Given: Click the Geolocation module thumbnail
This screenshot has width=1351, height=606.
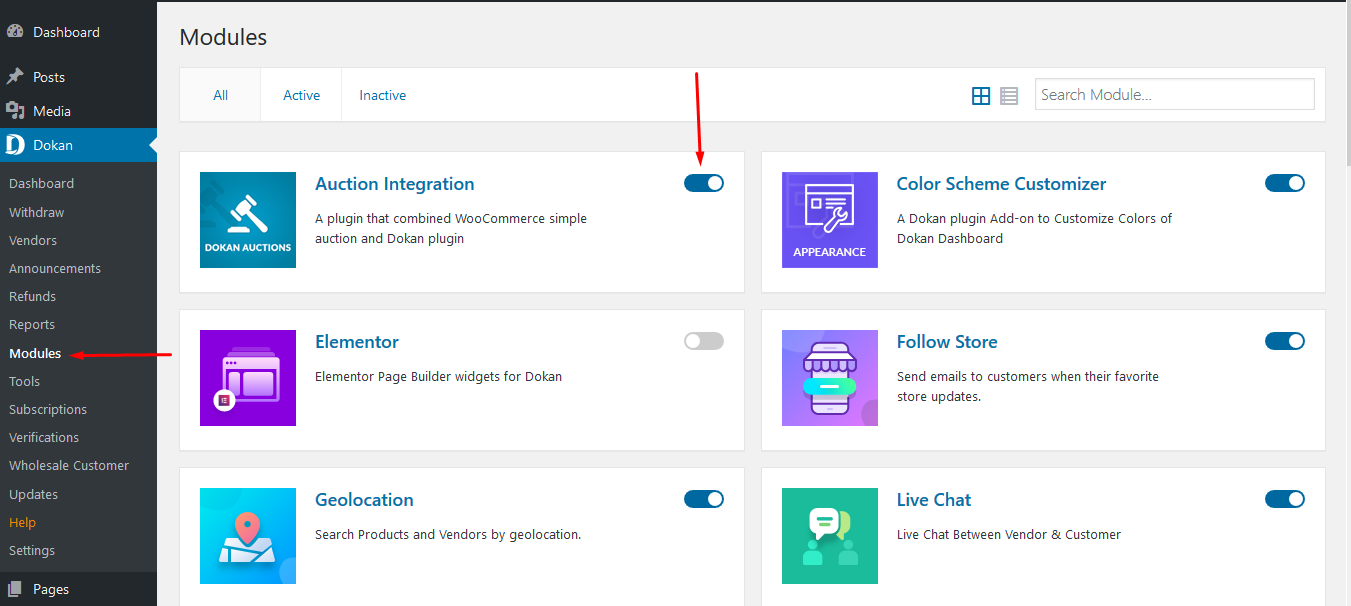Looking at the screenshot, I should point(248,536).
